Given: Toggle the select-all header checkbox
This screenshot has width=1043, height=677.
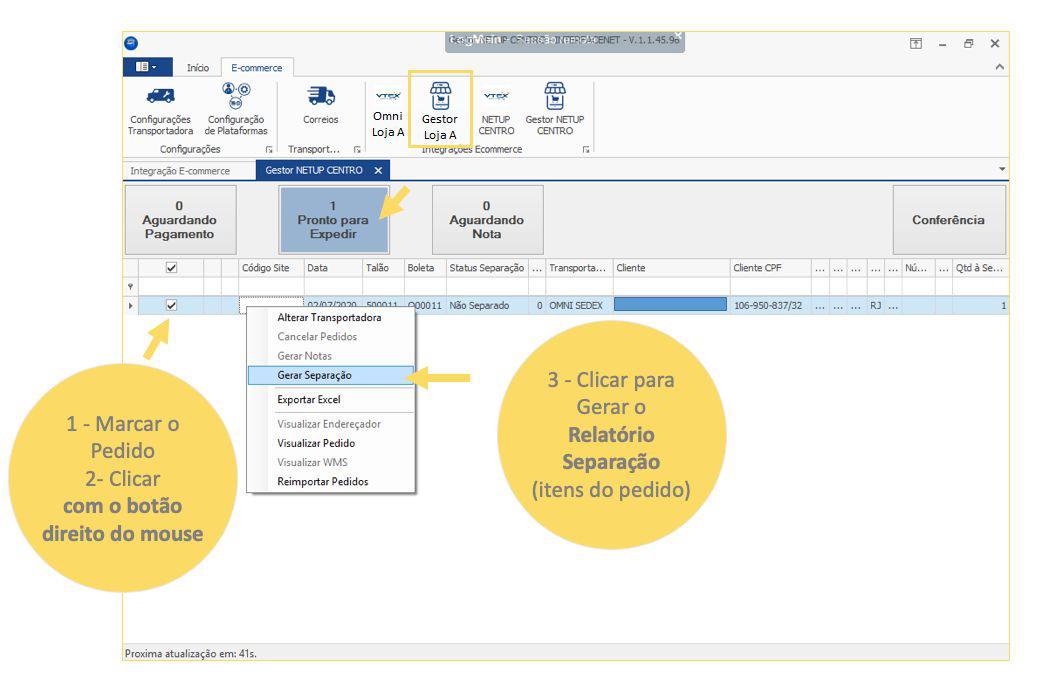Looking at the screenshot, I should pos(171,268).
